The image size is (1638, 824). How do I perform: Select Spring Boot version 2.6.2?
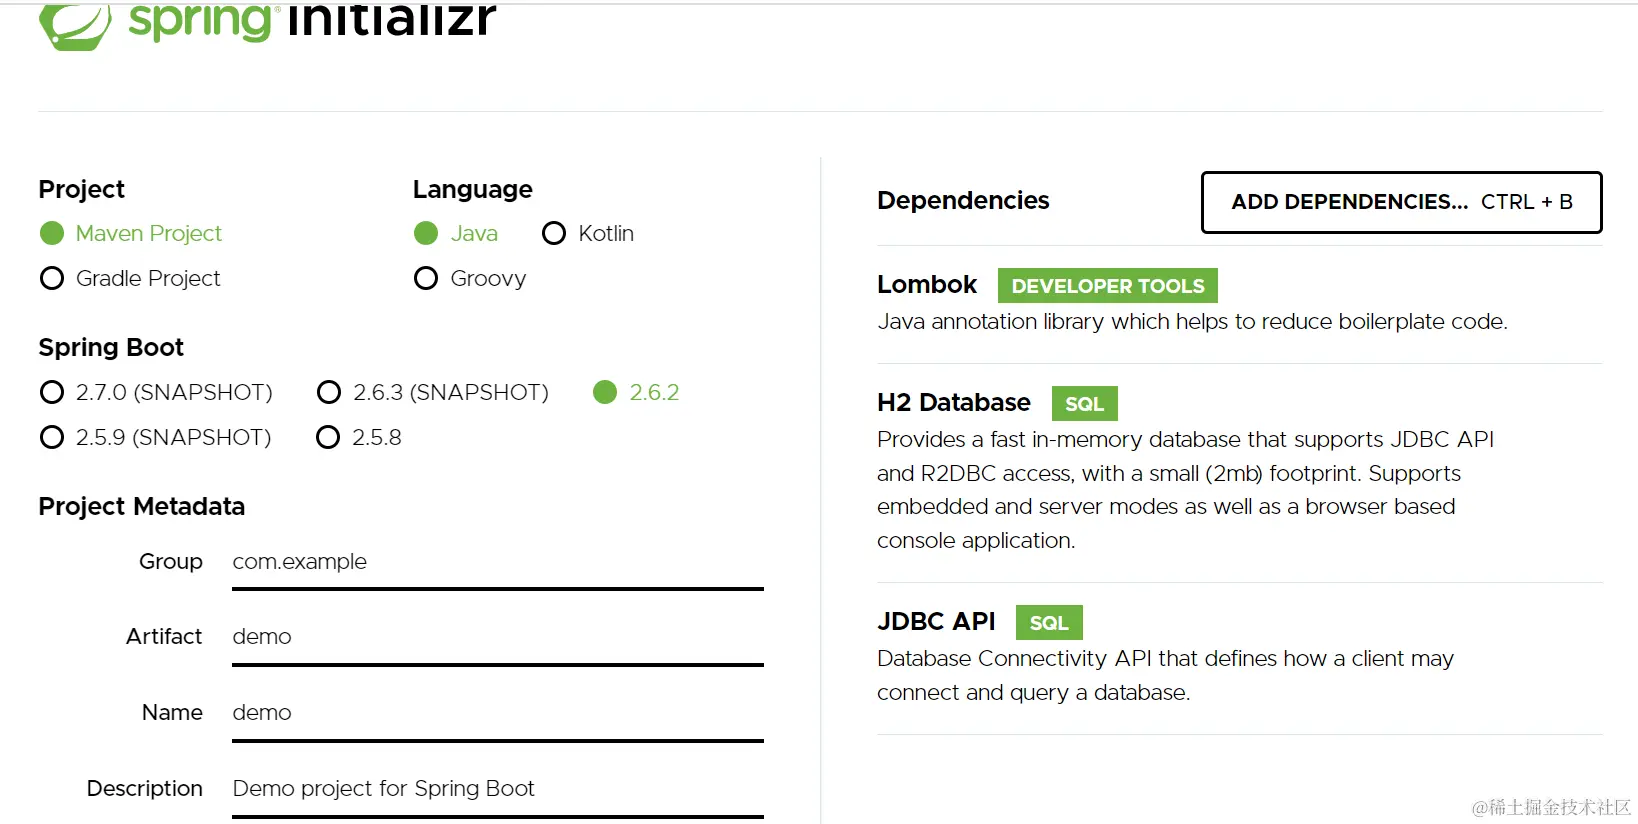(x=605, y=392)
